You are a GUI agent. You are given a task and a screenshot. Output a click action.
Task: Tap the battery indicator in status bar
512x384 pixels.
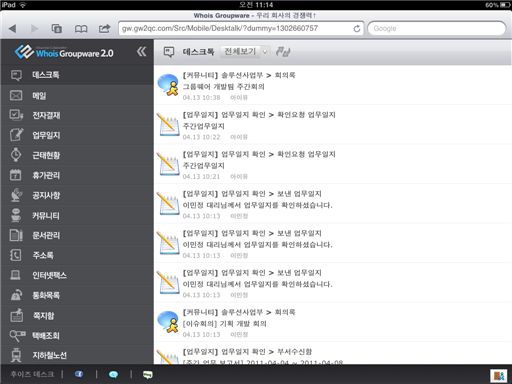(x=505, y=5)
